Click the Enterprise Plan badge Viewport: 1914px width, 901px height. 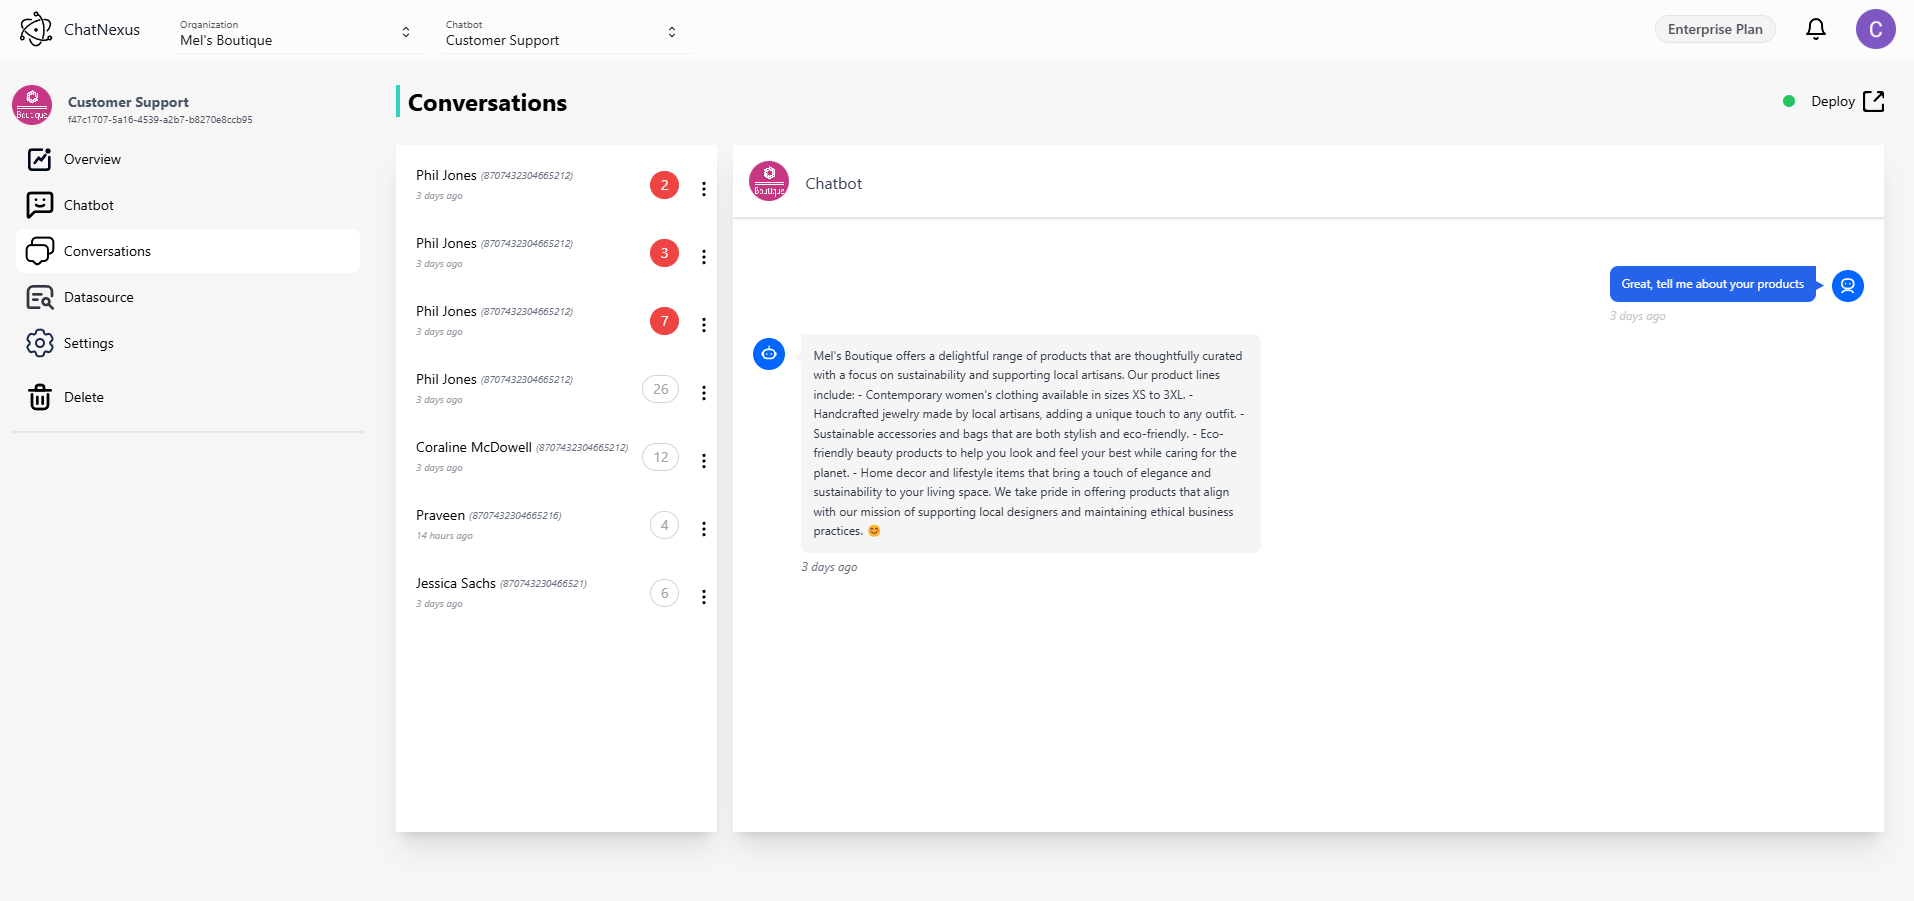(x=1715, y=29)
